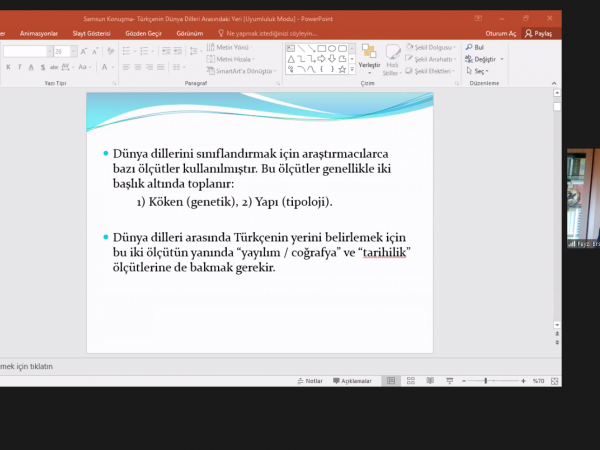
Task: Open the Yerleştir (Arrange) menu
Action: pyautogui.click(x=369, y=59)
